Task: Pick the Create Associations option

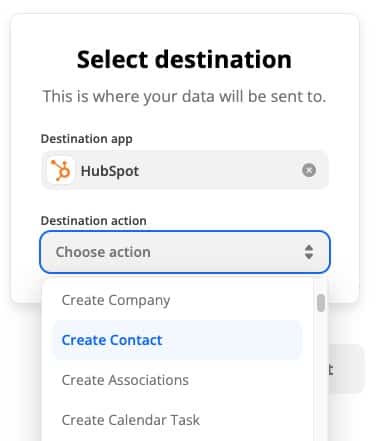Action: click(x=125, y=380)
